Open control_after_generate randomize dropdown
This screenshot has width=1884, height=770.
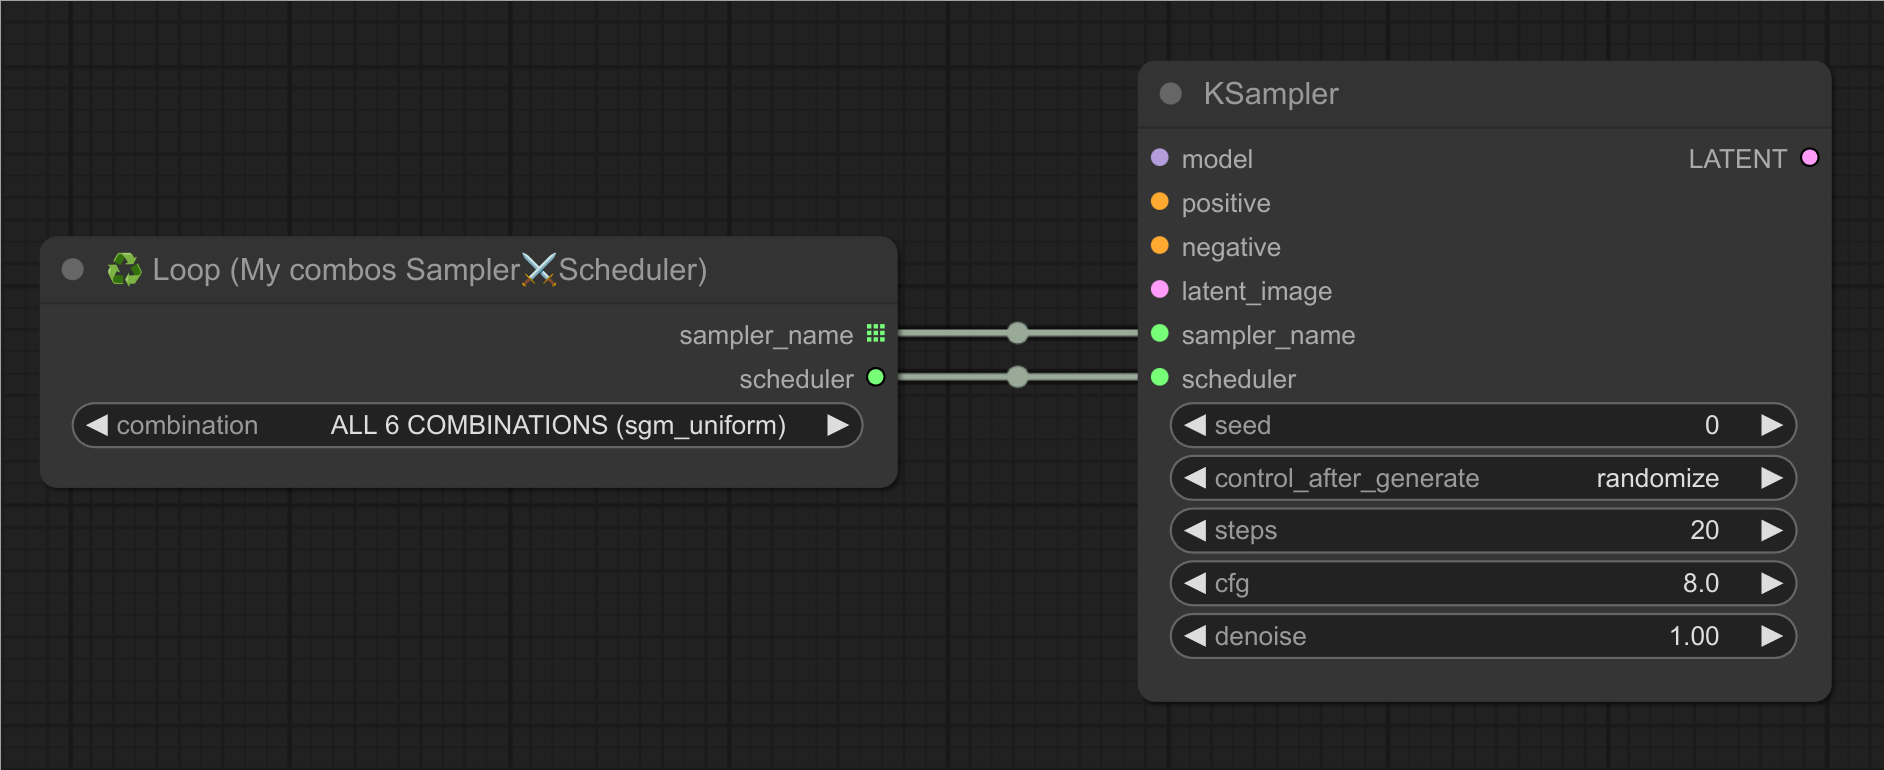[x=1482, y=479]
